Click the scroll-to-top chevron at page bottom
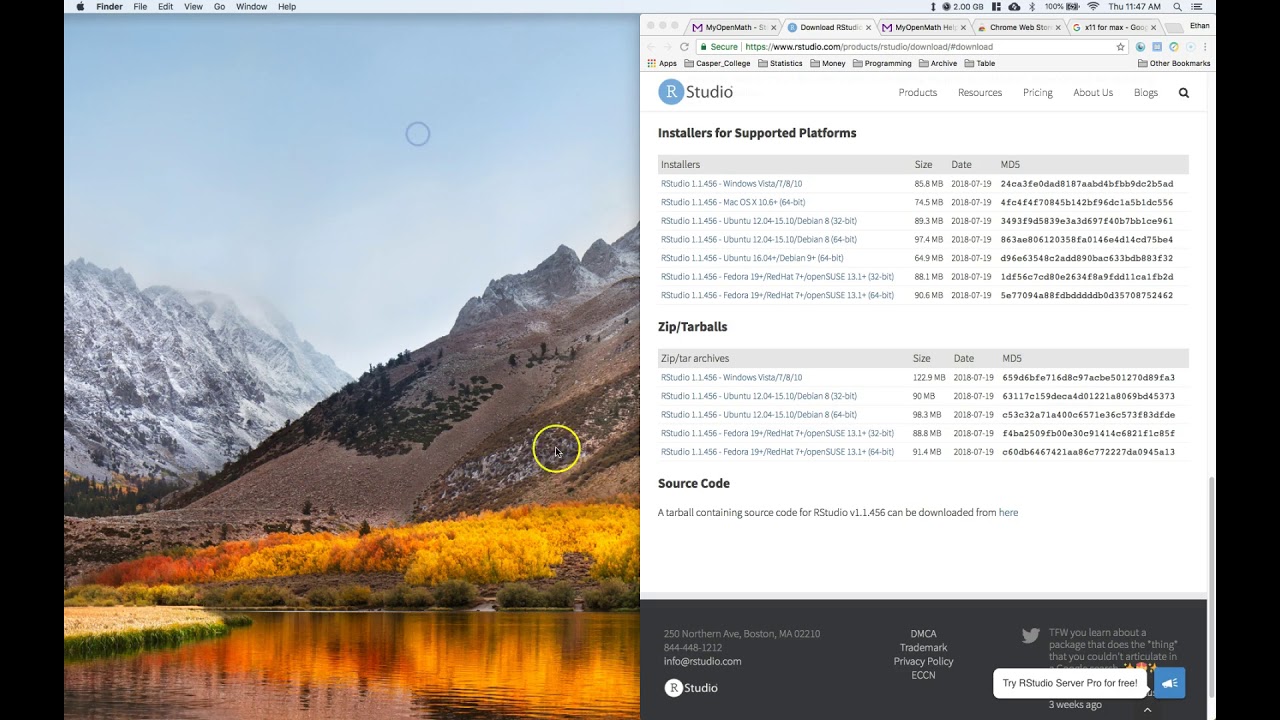This screenshot has height=720, width=1280. point(1147,710)
